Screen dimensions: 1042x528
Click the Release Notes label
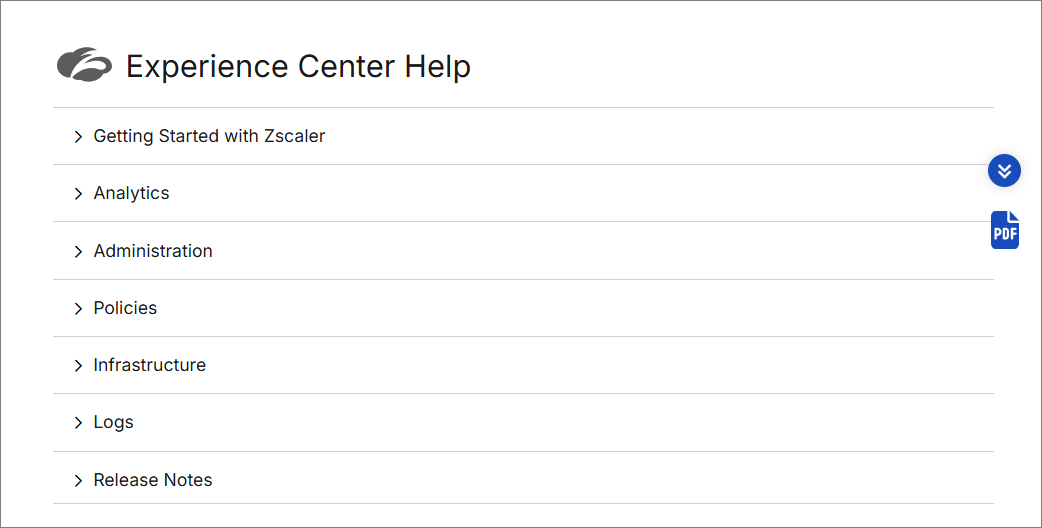point(153,480)
